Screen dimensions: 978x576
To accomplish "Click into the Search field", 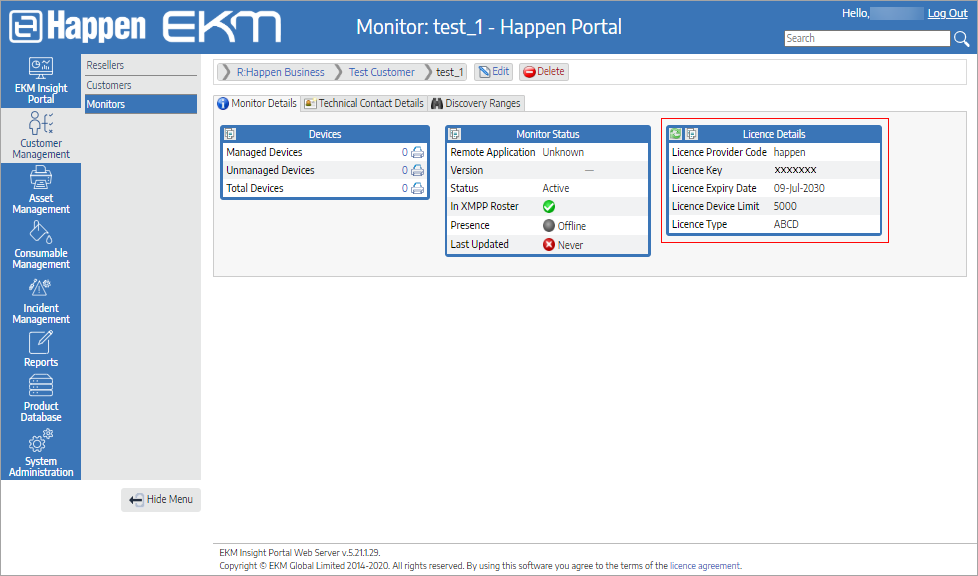I will click(x=867, y=39).
